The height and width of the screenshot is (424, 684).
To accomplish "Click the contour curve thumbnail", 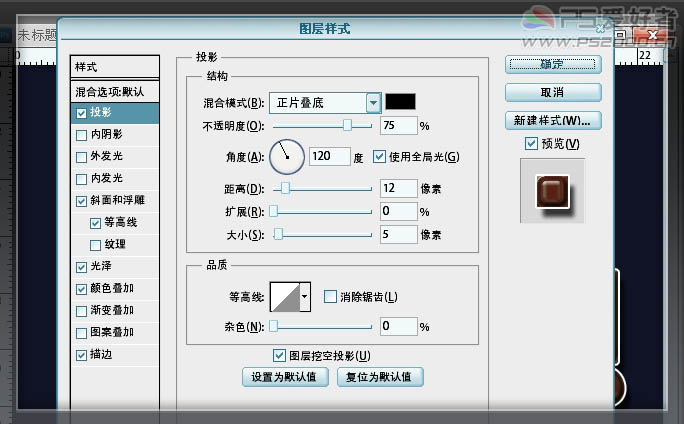I will click(x=285, y=297).
